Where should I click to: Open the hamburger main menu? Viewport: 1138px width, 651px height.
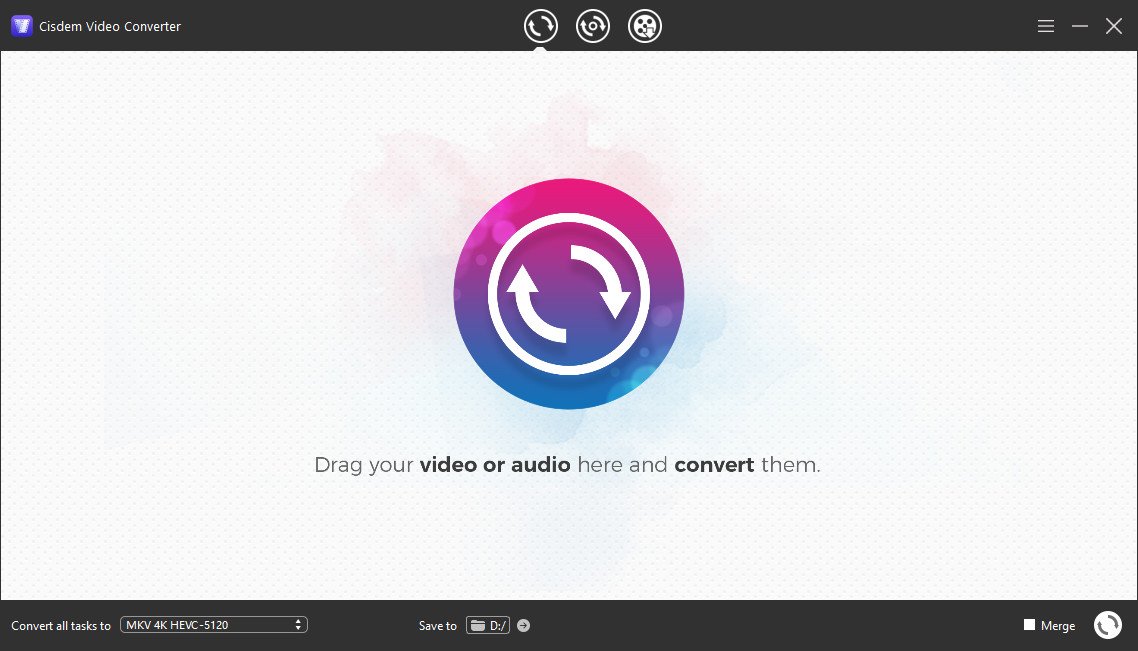(x=1046, y=27)
